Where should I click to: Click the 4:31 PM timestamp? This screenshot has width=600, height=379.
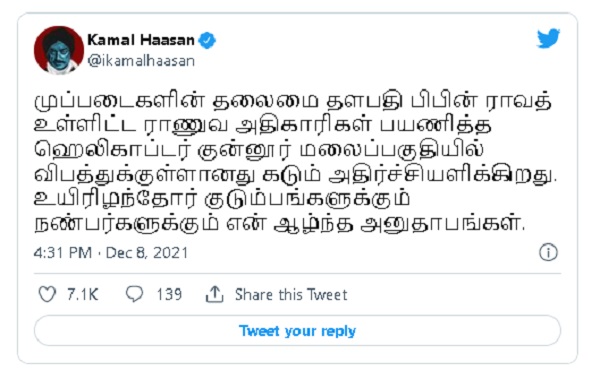(63, 253)
